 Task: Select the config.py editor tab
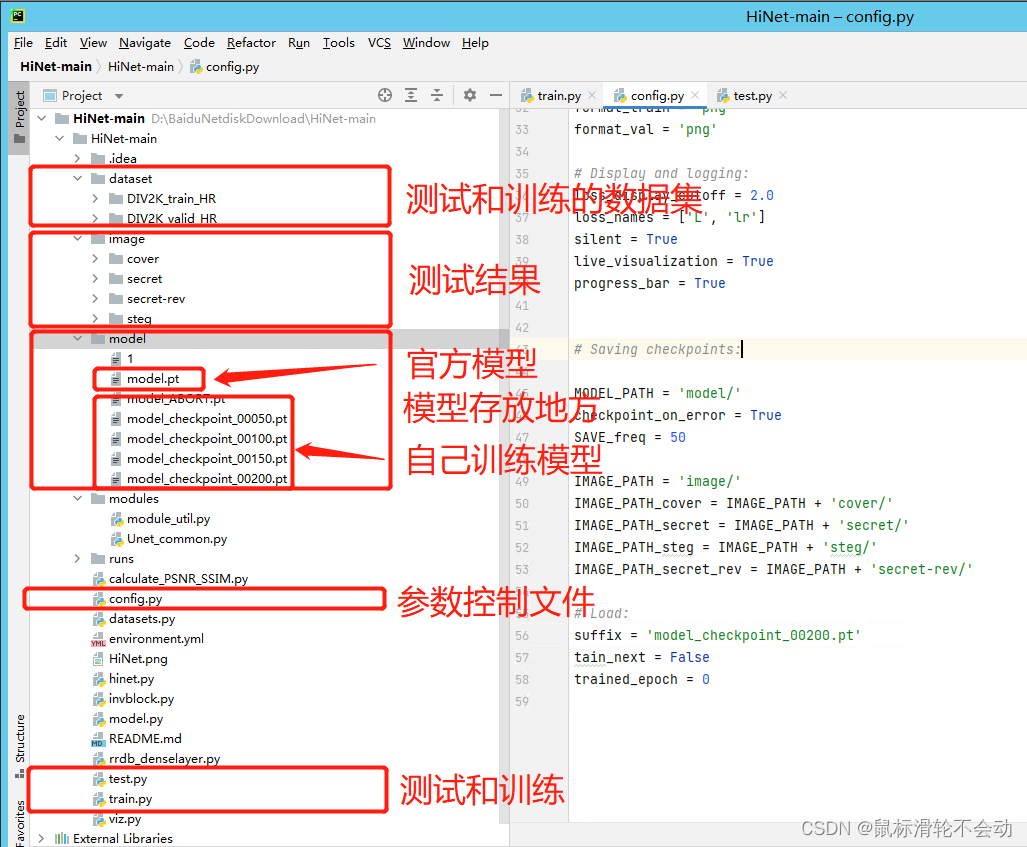click(656, 96)
